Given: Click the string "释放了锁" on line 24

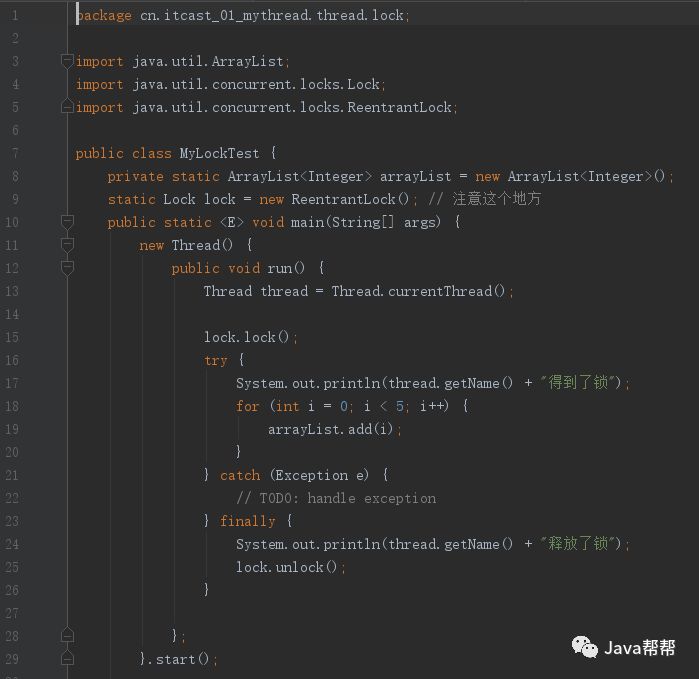Looking at the screenshot, I should pos(578,543).
